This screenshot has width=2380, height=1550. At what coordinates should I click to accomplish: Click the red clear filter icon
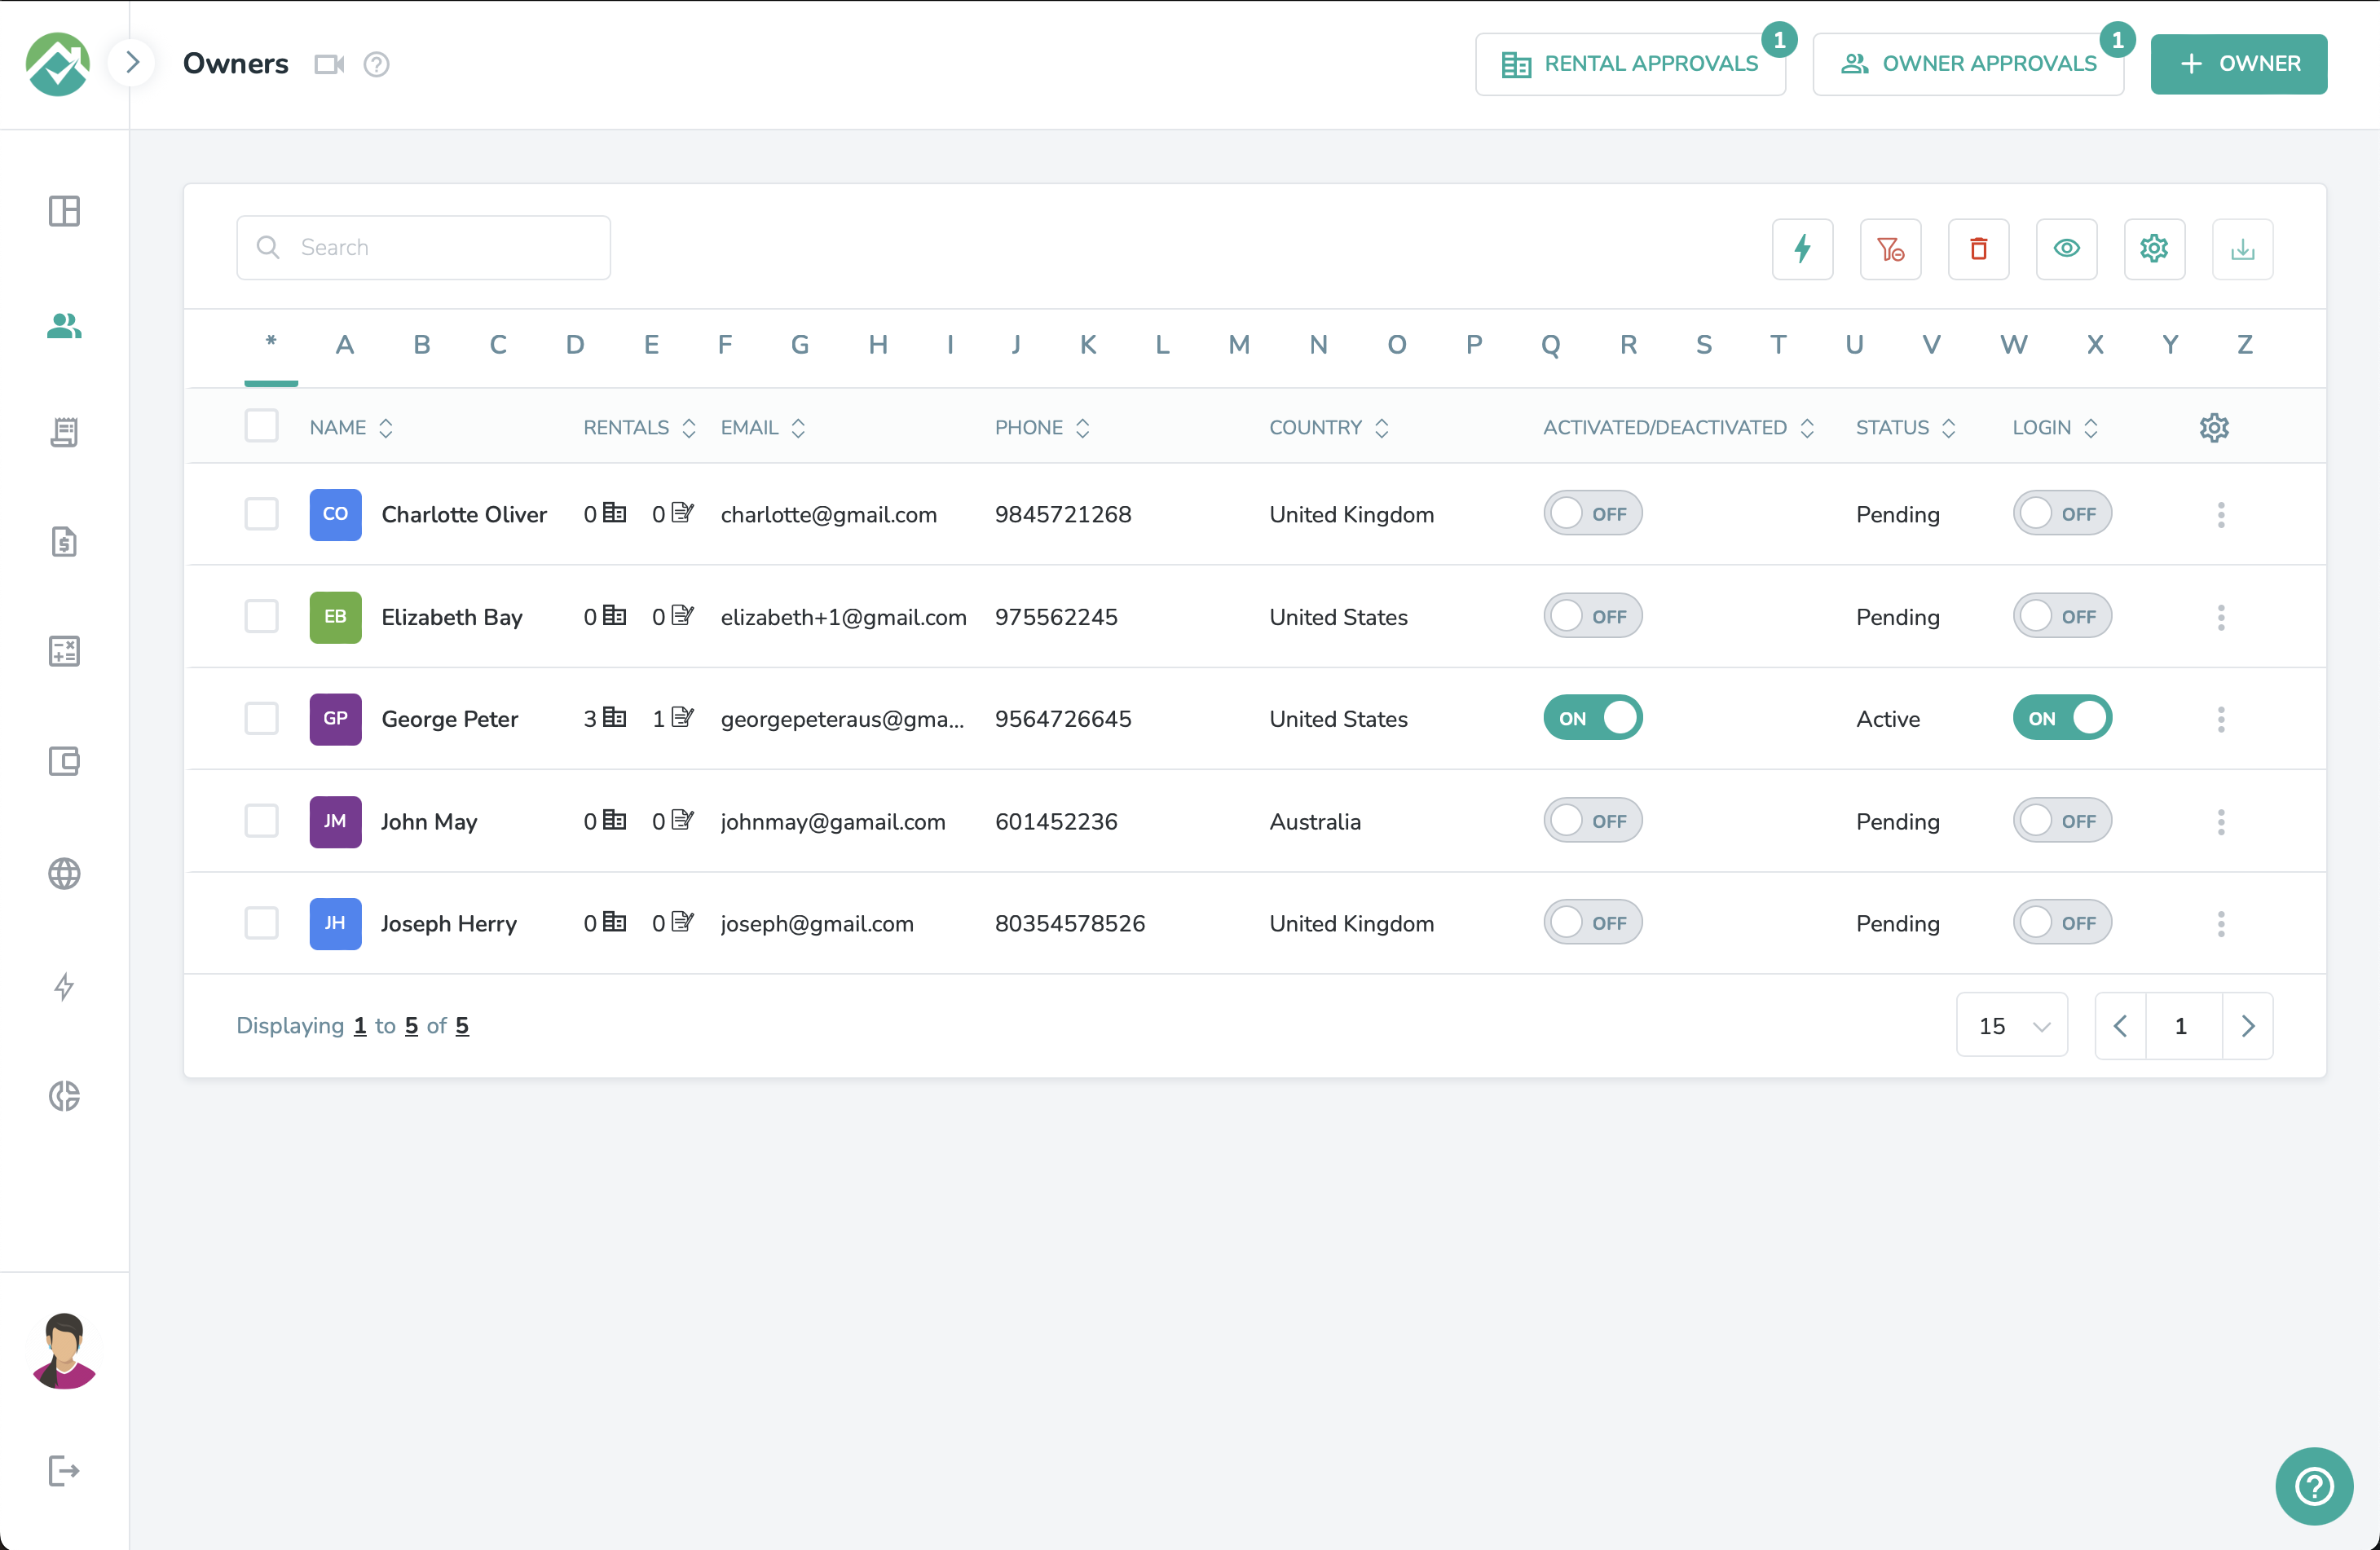(x=1890, y=249)
